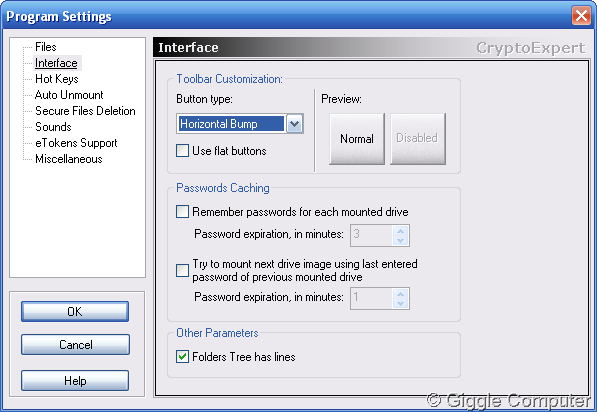Expand the Button type dropdown arrow
The image size is (597, 412).
click(x=294, y=124)
